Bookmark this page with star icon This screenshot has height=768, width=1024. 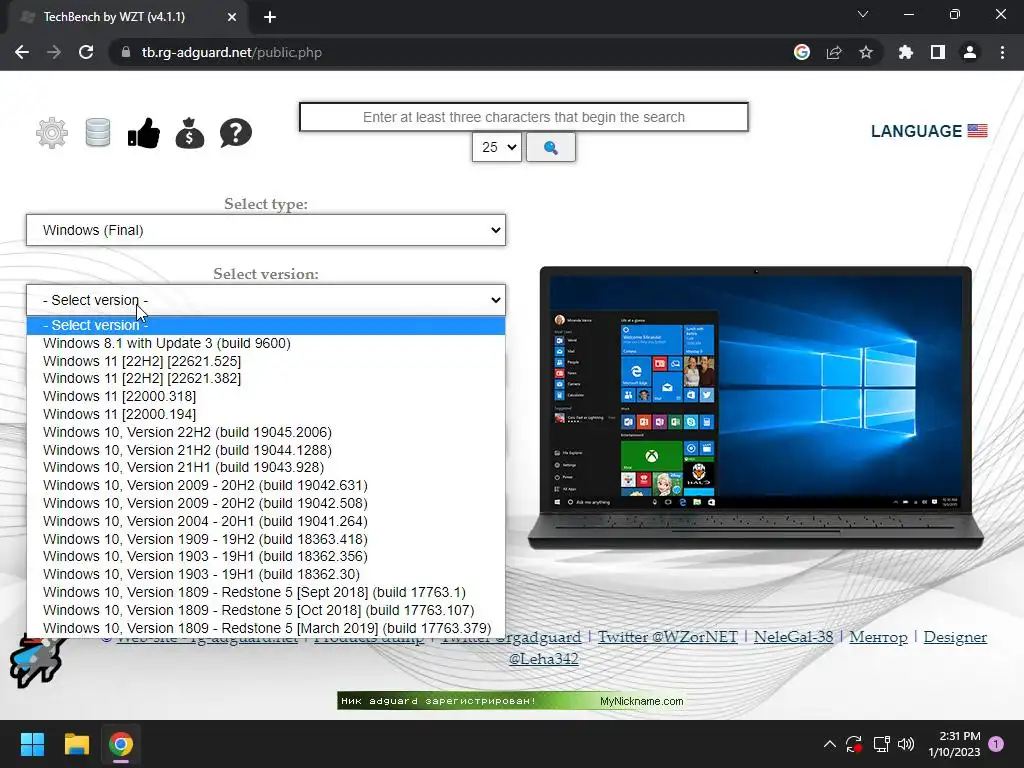click(x=866, y=52)
